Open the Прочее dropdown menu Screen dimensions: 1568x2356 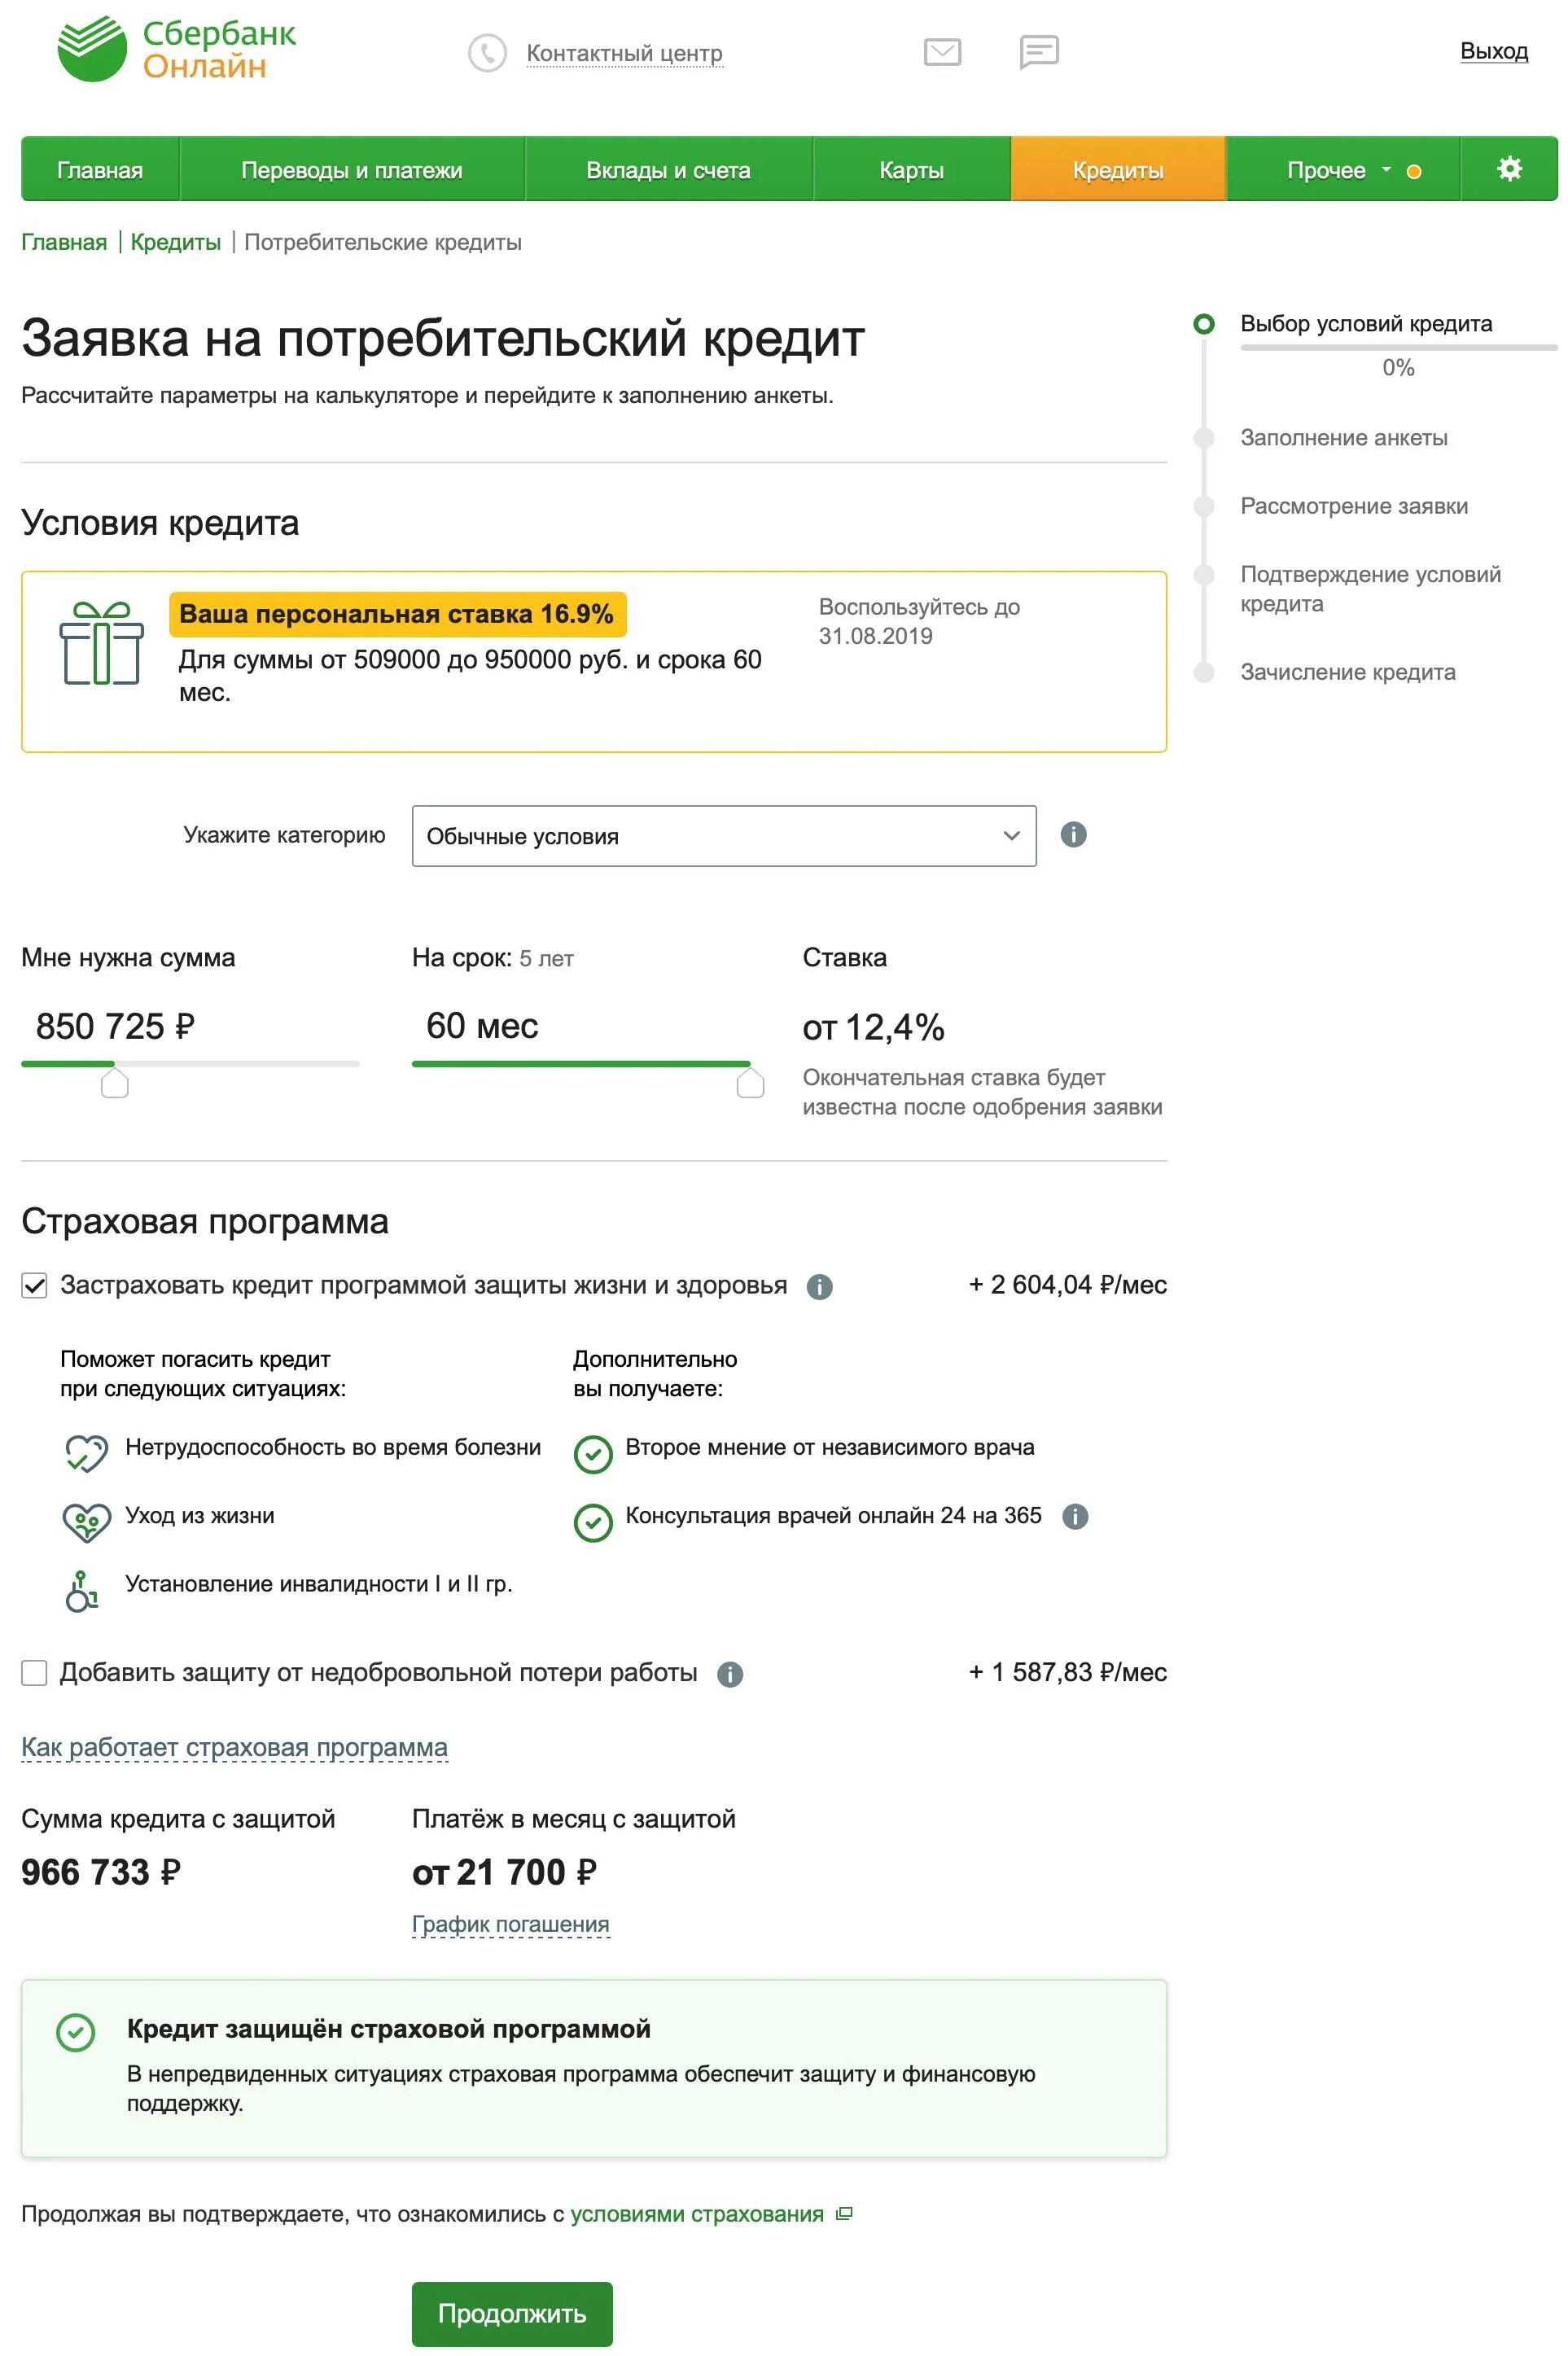point(1343,170)
